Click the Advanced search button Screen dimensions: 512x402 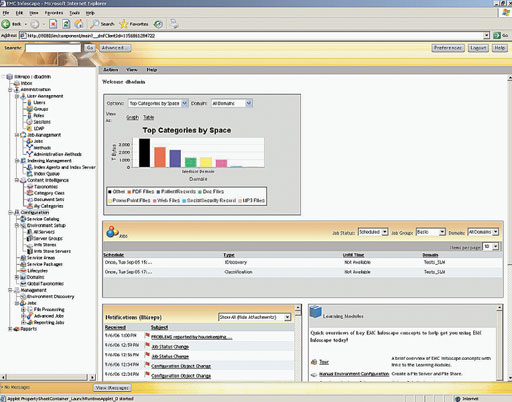point(115,48)
